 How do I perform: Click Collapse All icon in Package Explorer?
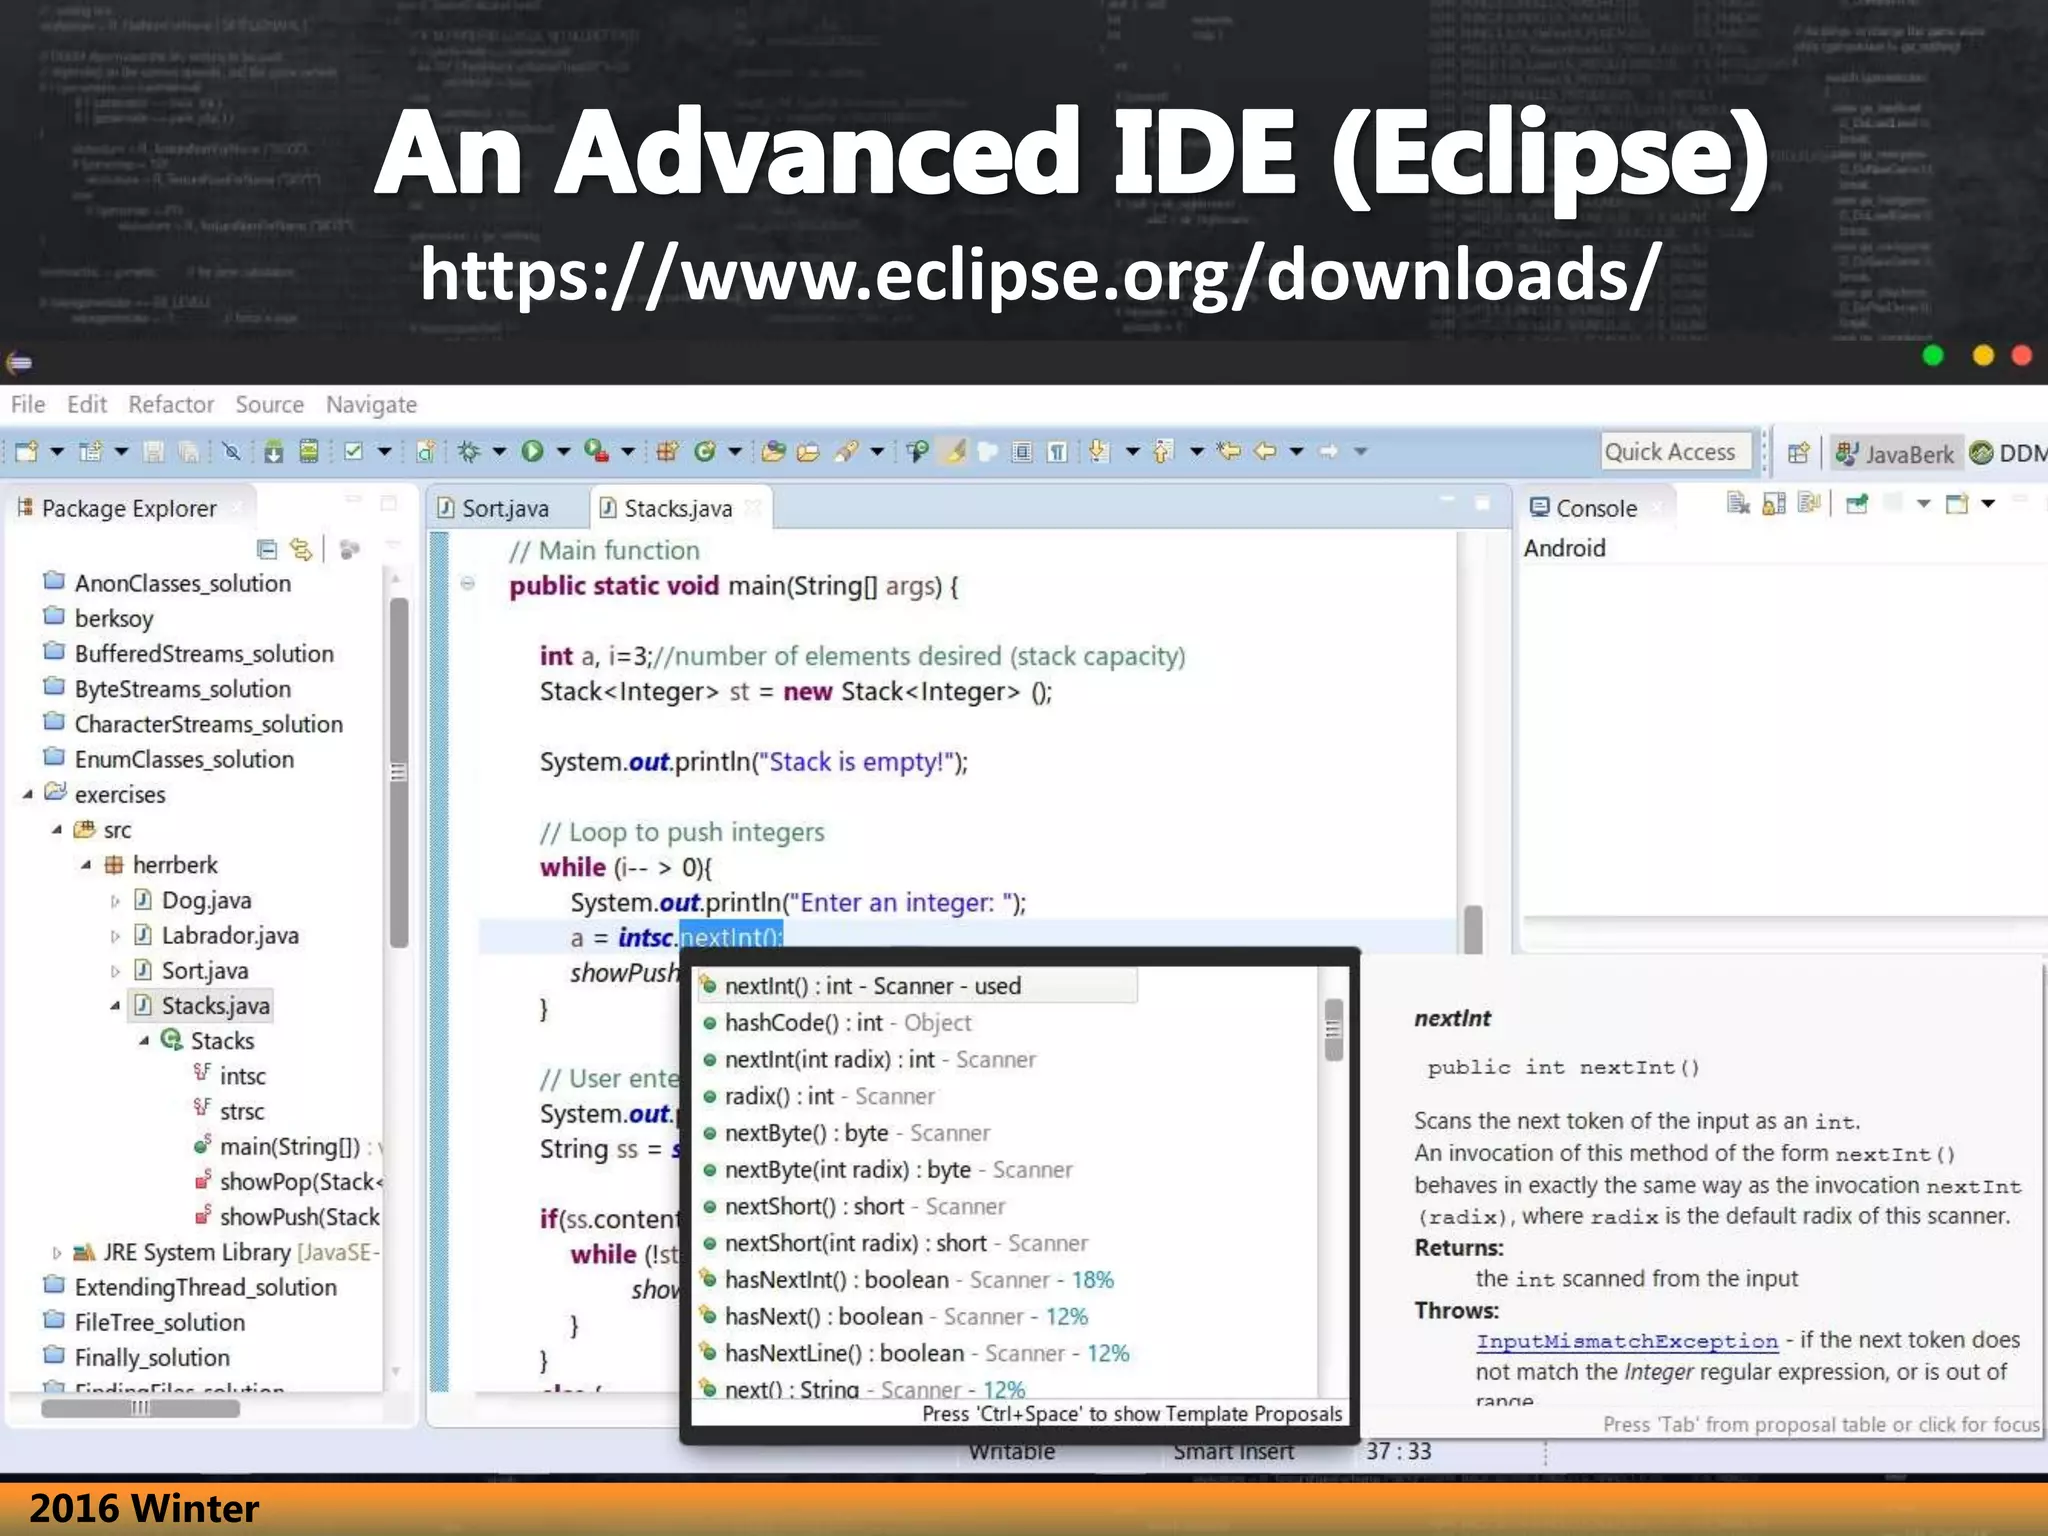(x=267, y=549)
